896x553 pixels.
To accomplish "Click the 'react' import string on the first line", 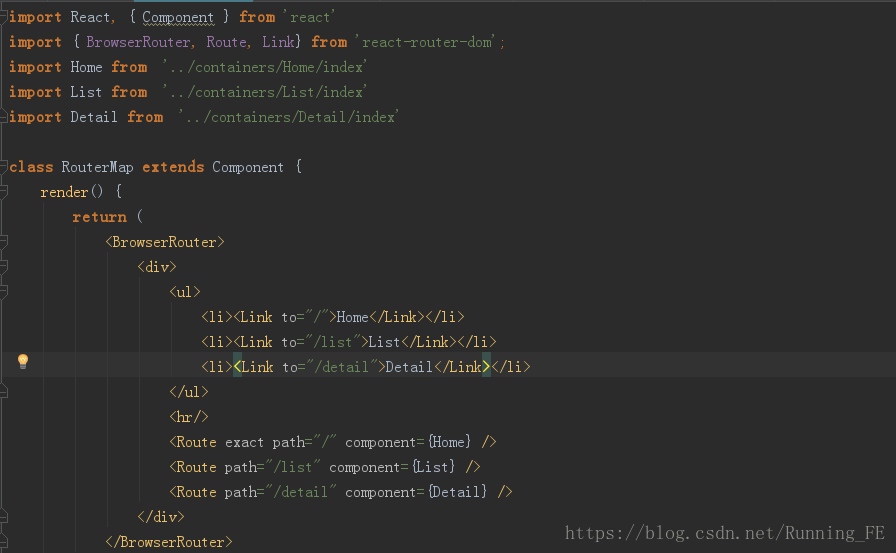I will click(x=309, y=18).
